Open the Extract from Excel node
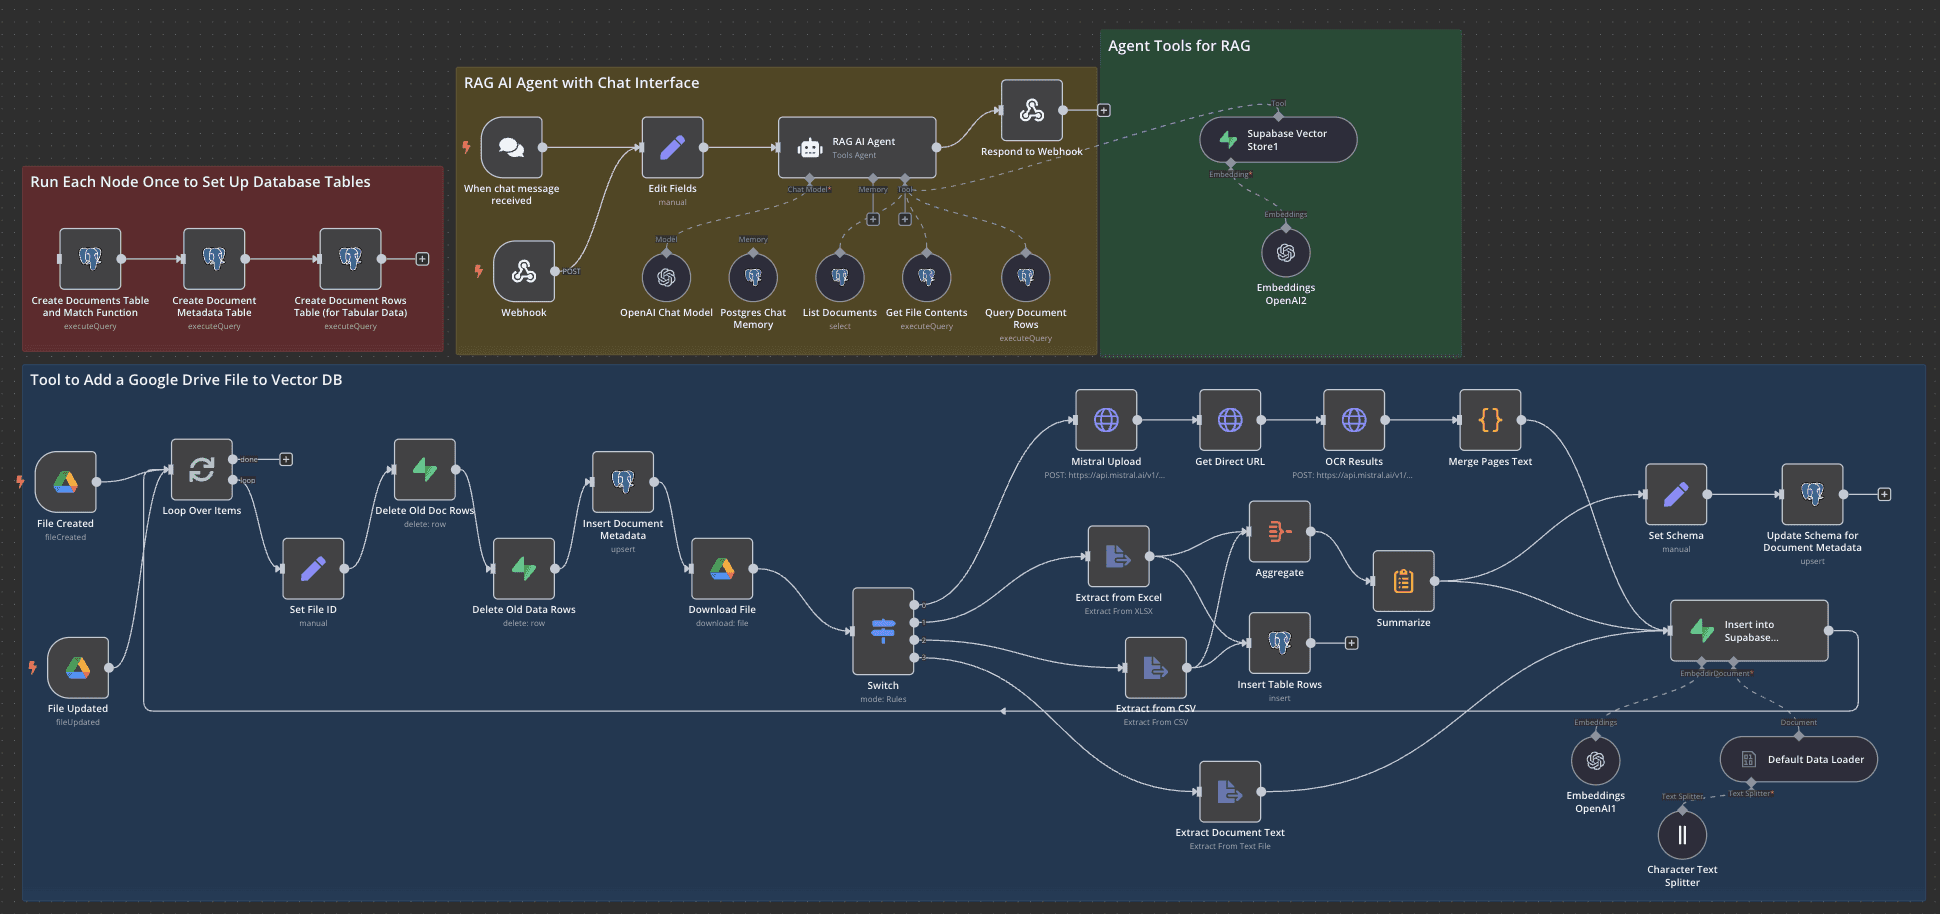 click(1118, 556)
